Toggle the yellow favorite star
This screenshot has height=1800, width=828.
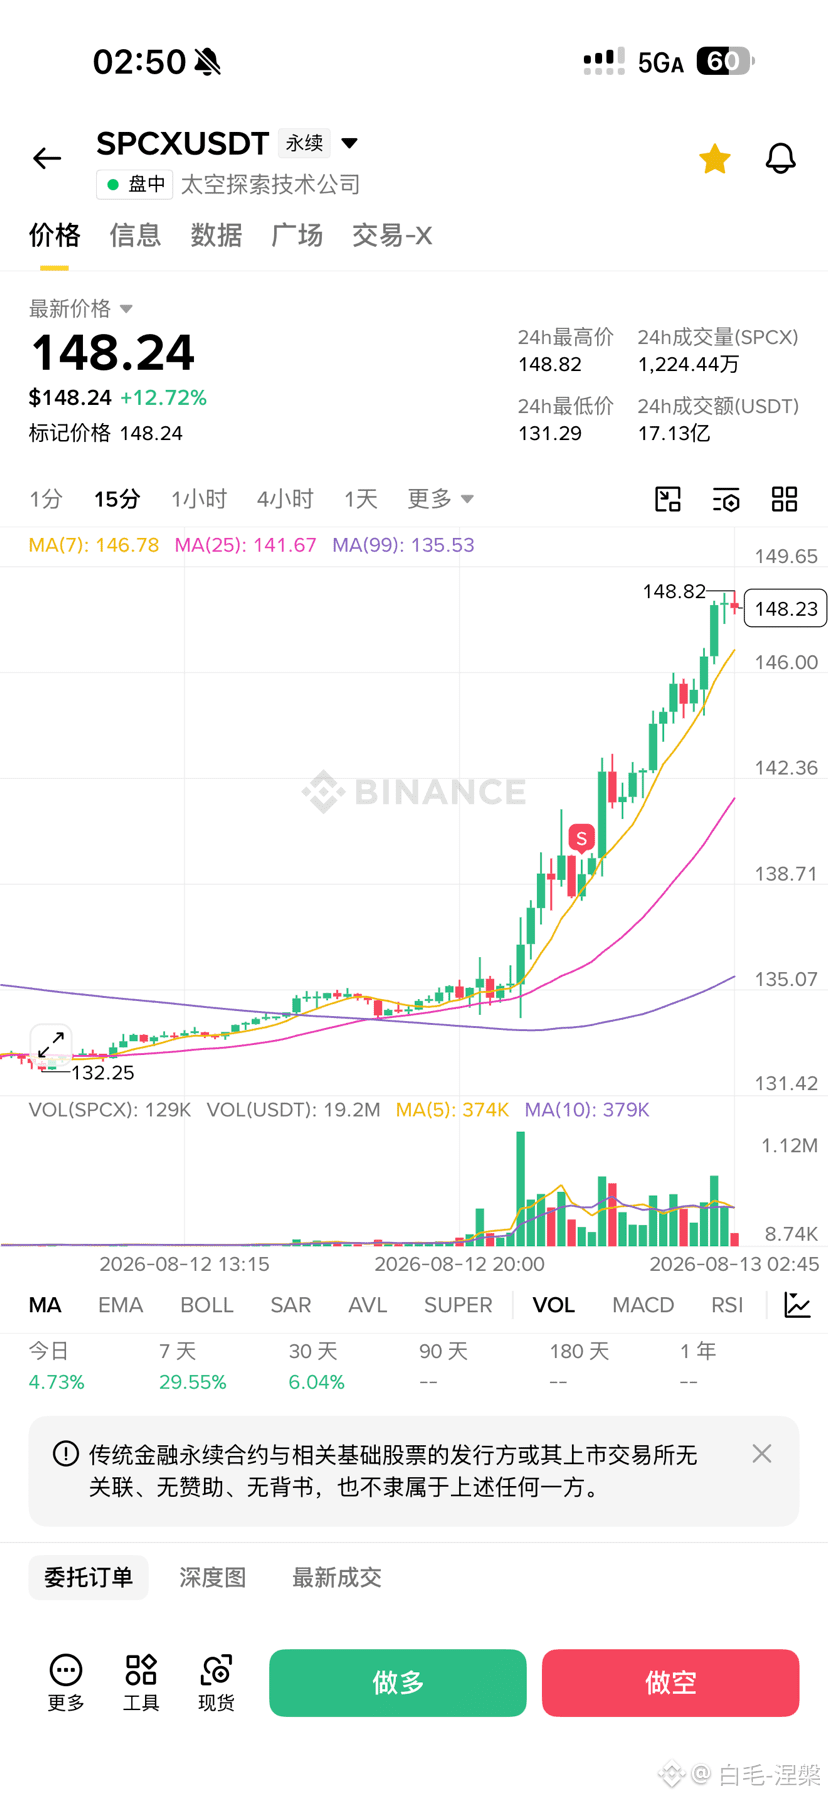[714, 158]
